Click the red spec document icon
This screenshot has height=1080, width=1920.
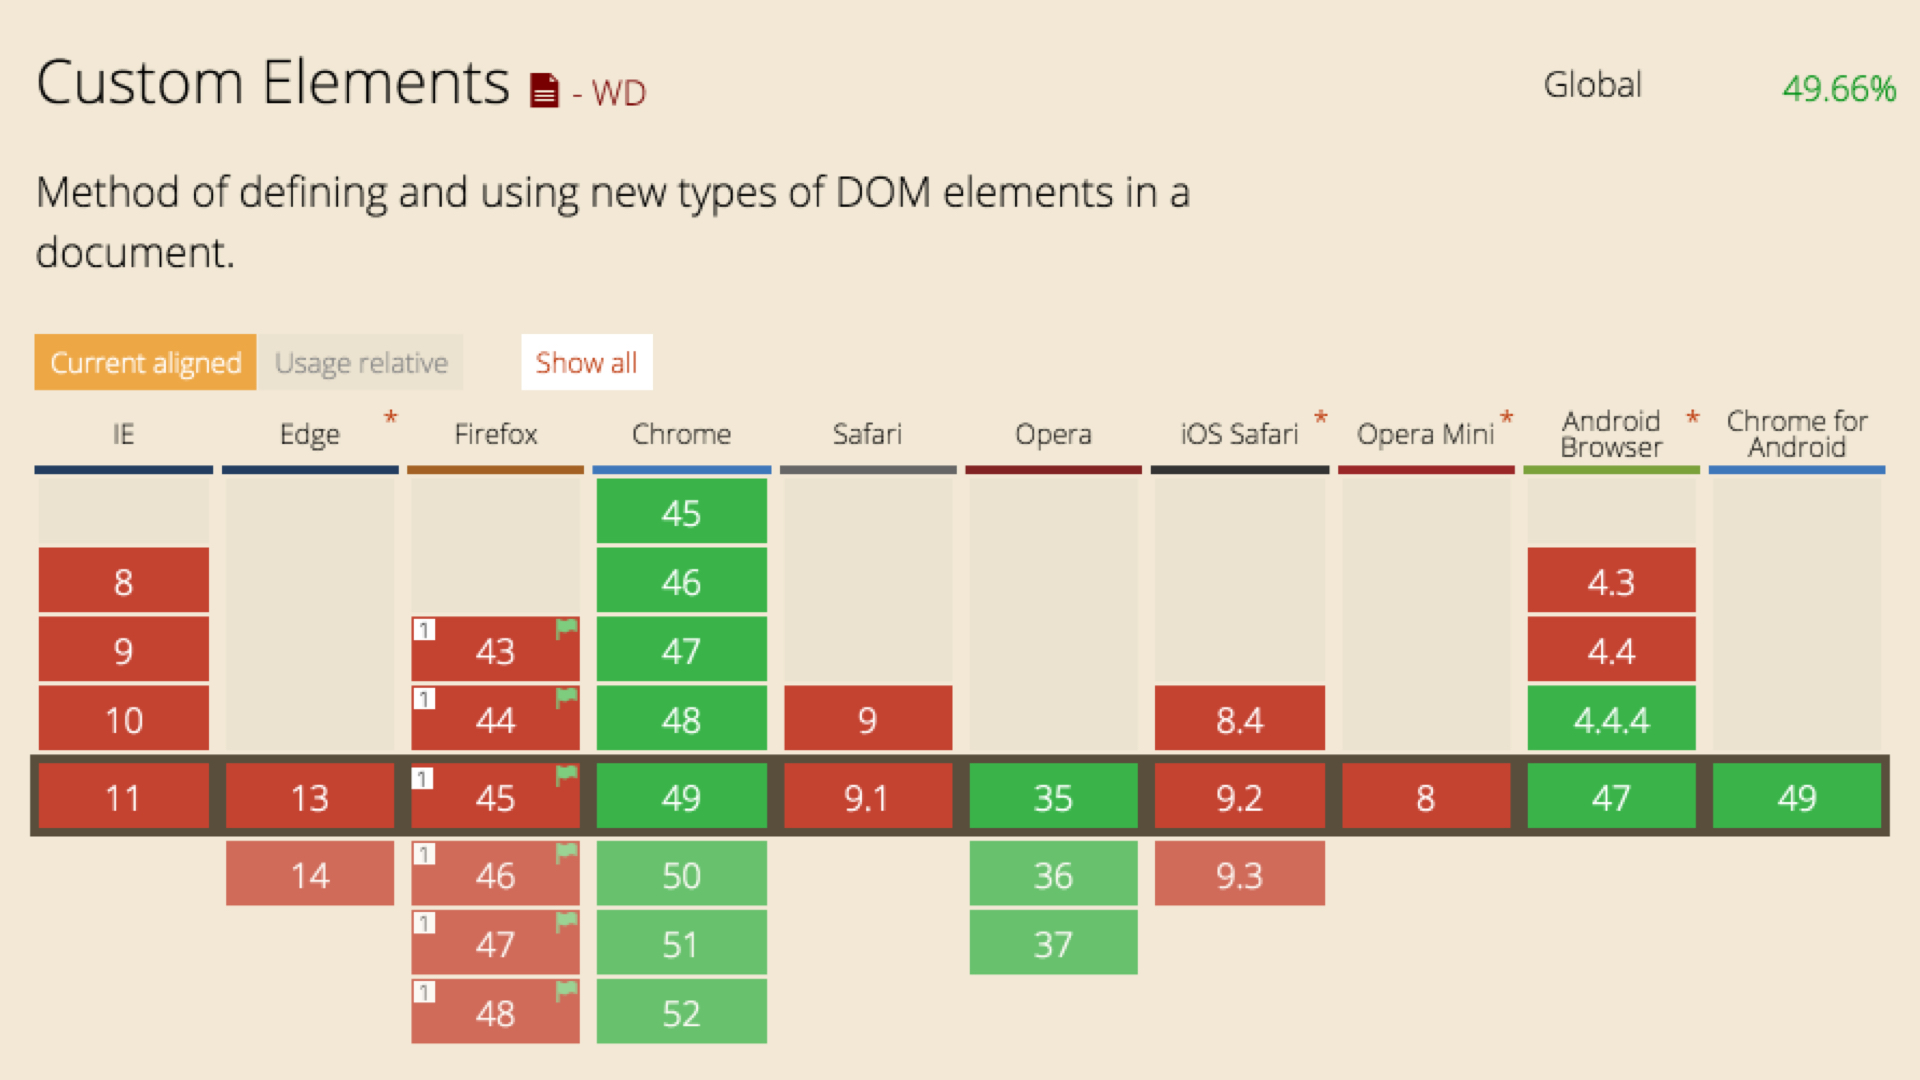[544, 90]
